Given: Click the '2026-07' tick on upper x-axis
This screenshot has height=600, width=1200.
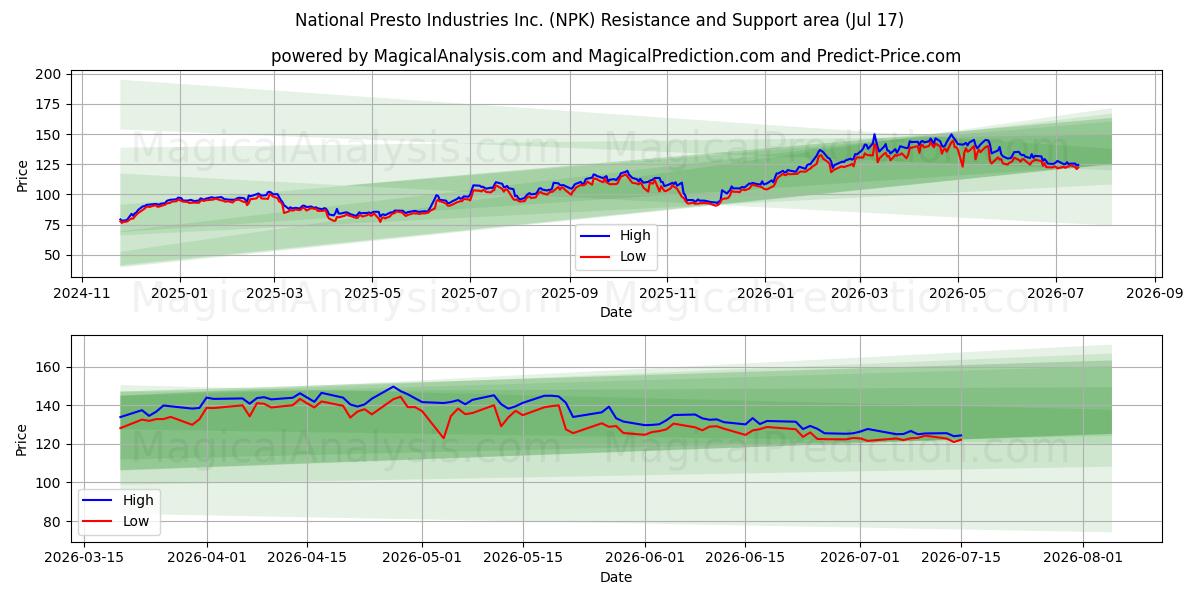Looking at the screenshot, I should [x=1056, y=294].
